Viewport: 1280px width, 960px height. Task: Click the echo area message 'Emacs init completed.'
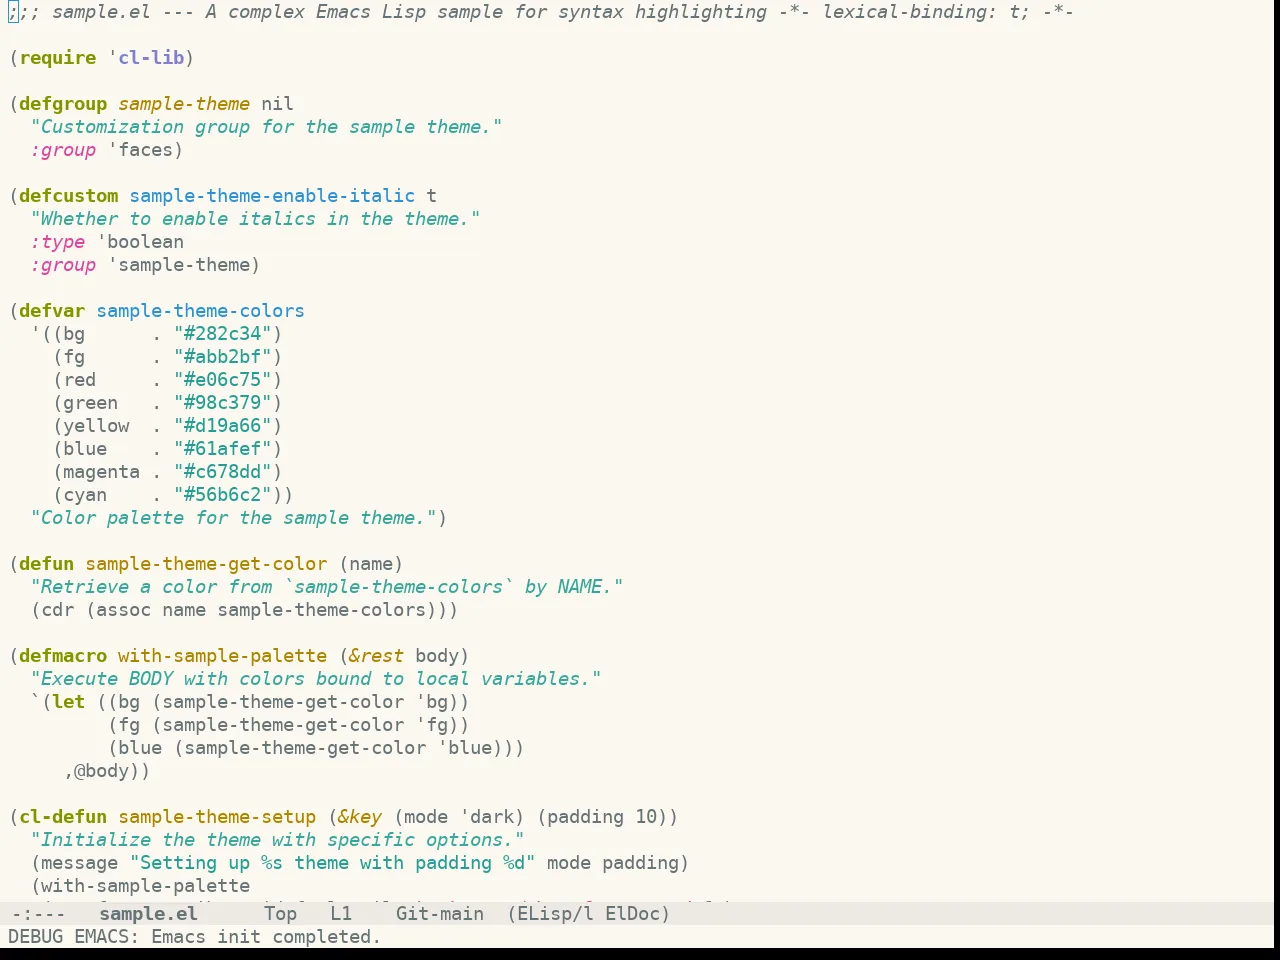pos(266,937)
